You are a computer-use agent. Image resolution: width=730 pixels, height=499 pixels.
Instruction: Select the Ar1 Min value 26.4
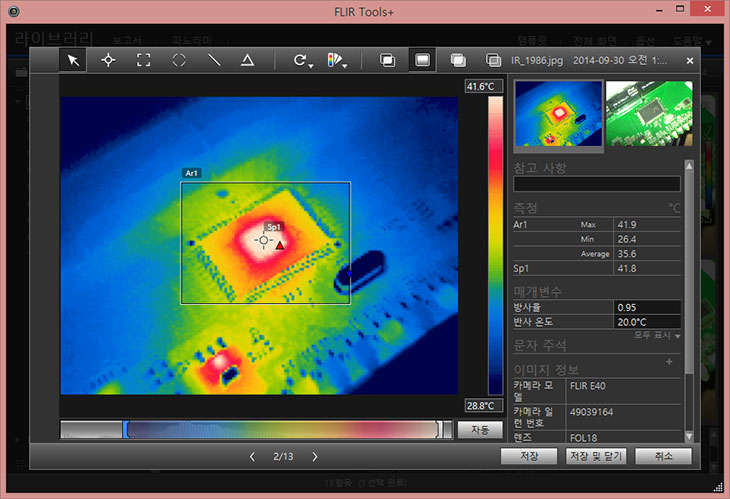(x=627, y=239)
